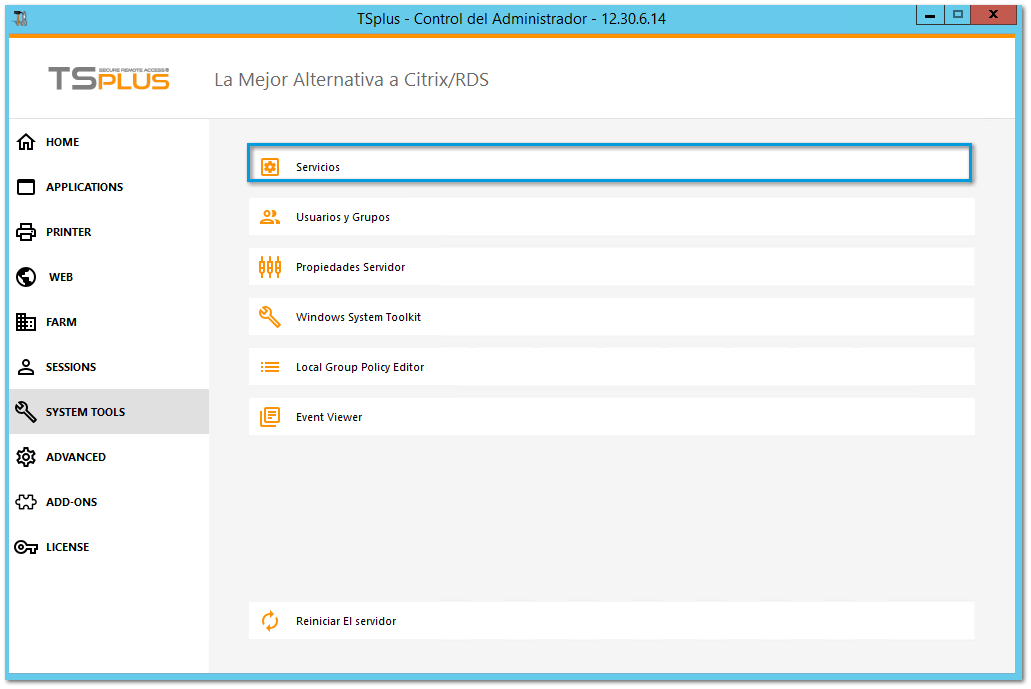Maximize the TSplus window
Image resolution: width=1031 pixels, height=689 pixels.
tap(957, 15)
